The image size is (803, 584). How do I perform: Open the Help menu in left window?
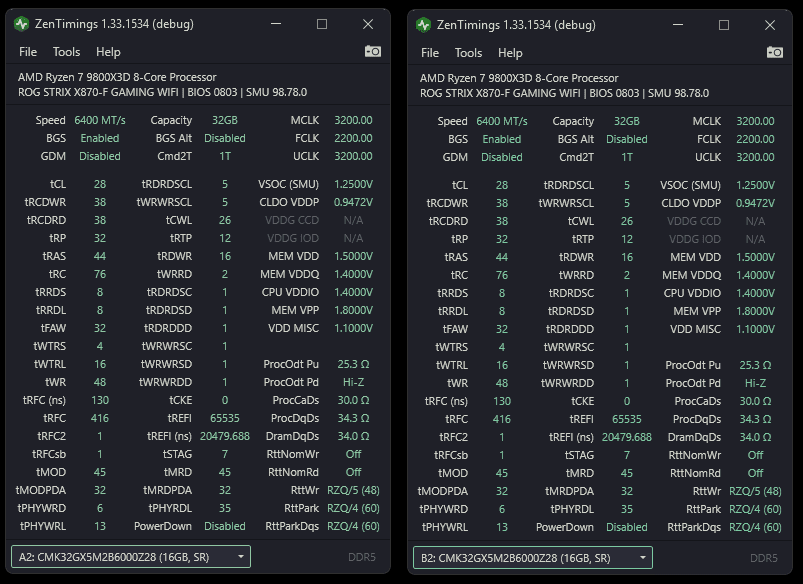[108, 52]
